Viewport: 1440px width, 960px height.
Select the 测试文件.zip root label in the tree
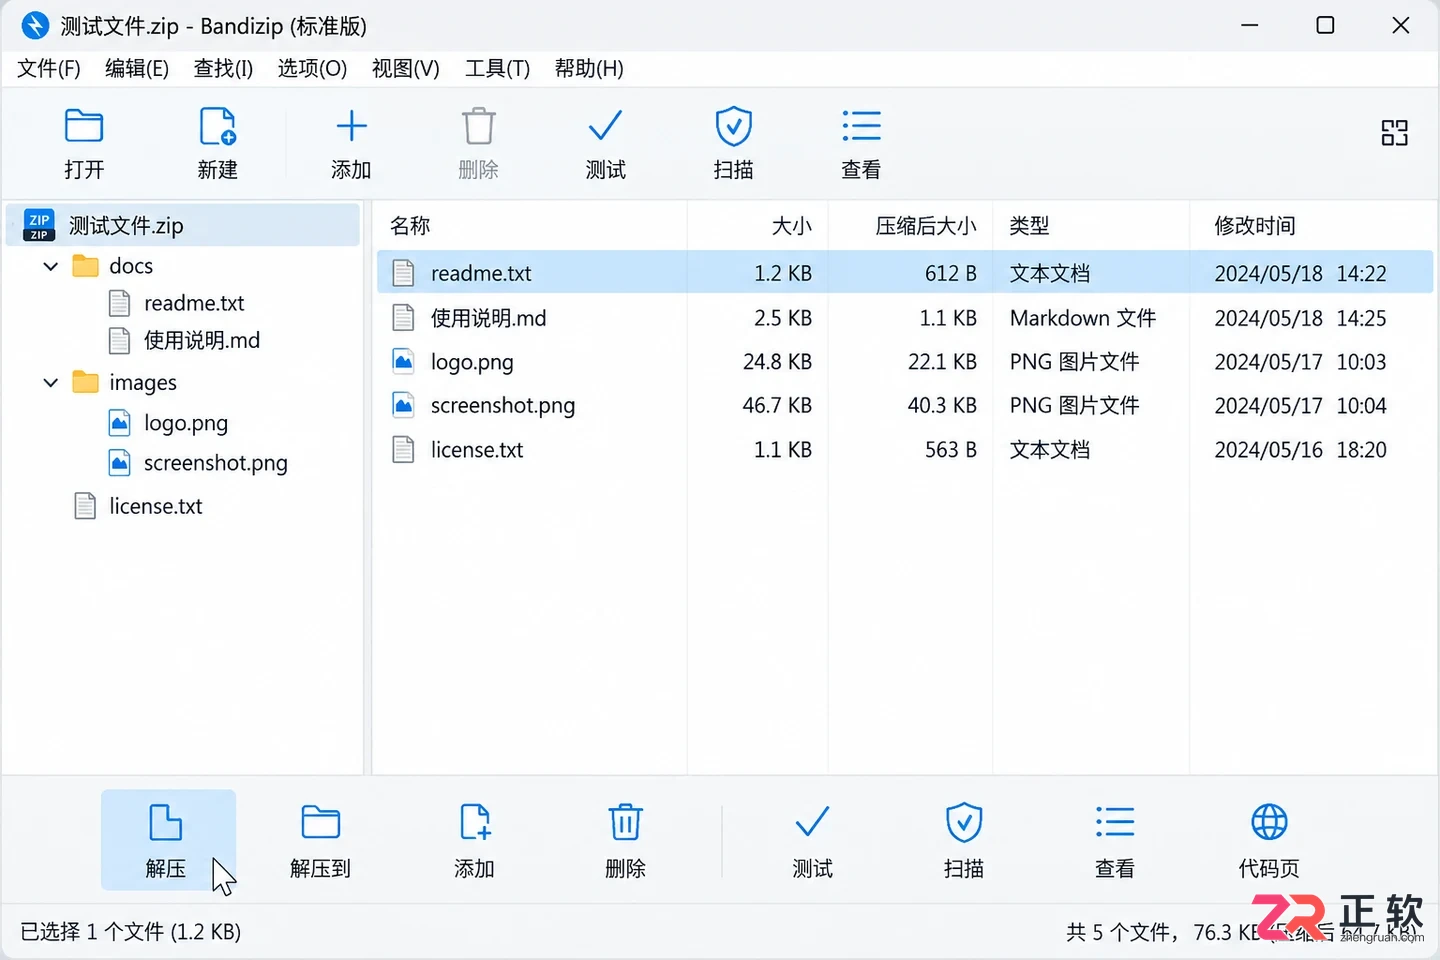pyautogui.click(x=126, y=226)
